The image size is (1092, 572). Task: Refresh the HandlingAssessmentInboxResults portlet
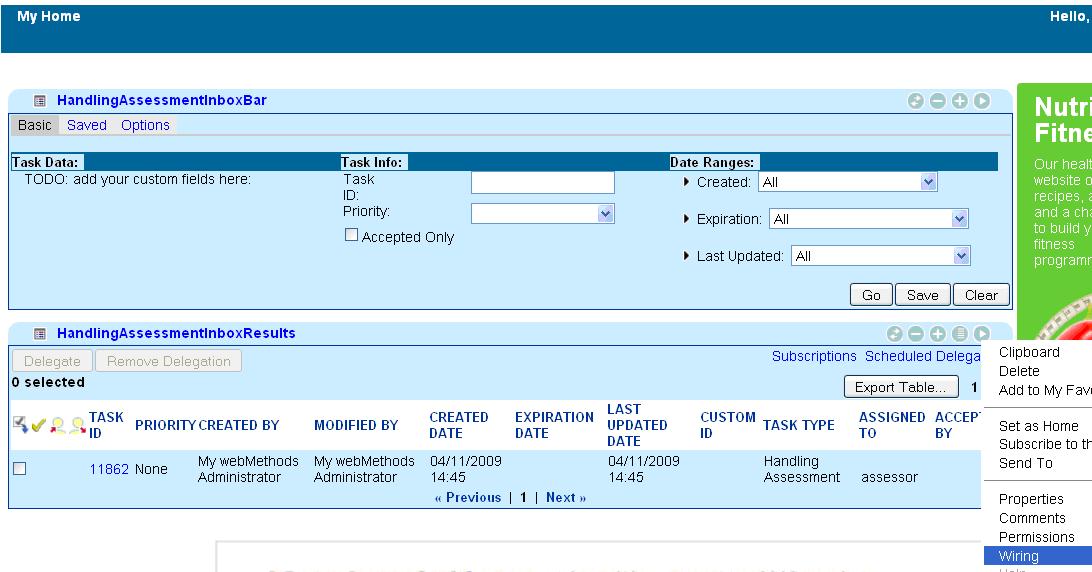coord(894,334)
